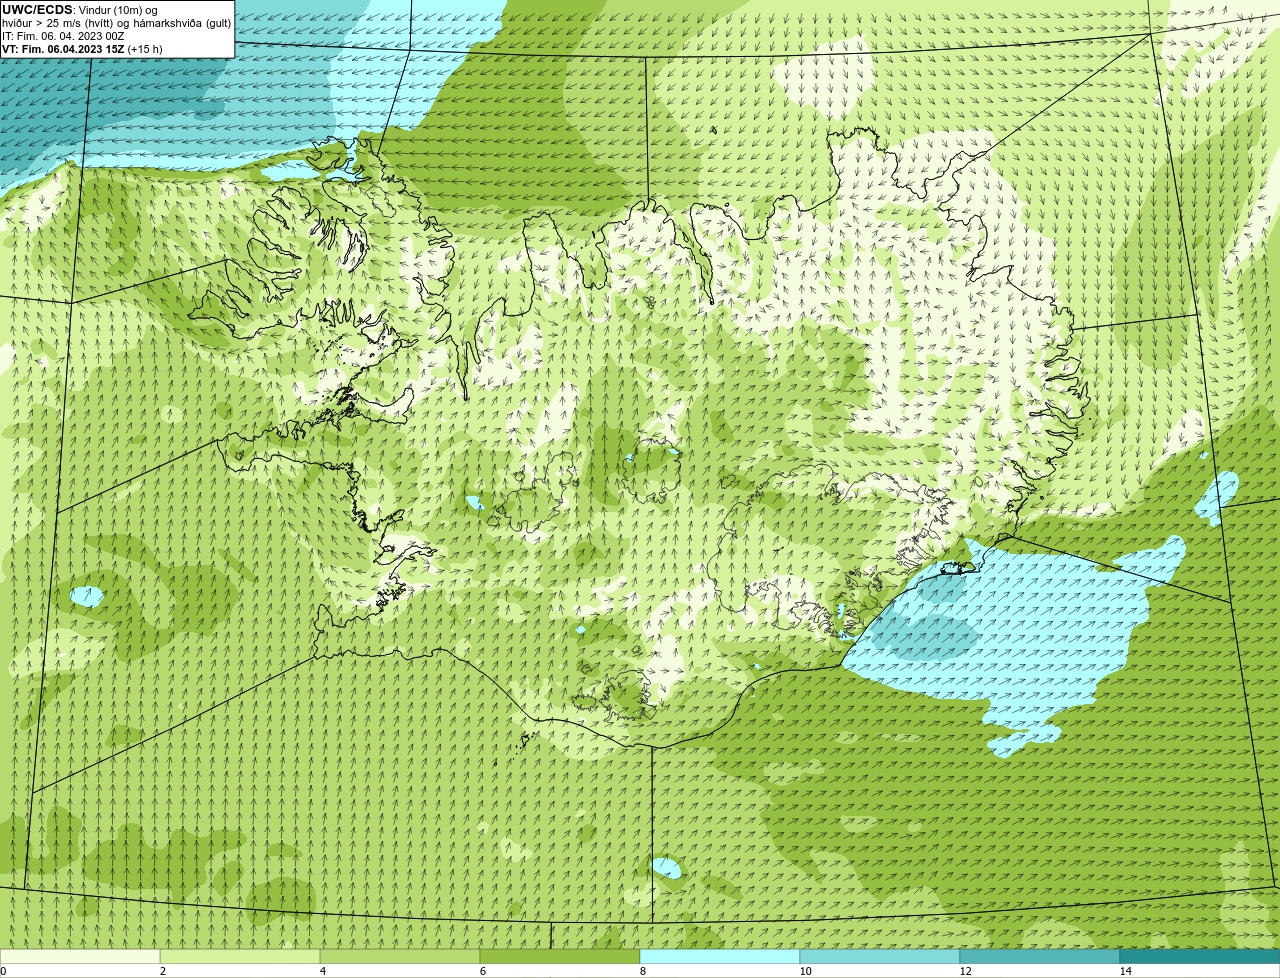Click the 2–4 m/s legend color segment
This screenshot has height=978, width=1280.
pos(240,956)
